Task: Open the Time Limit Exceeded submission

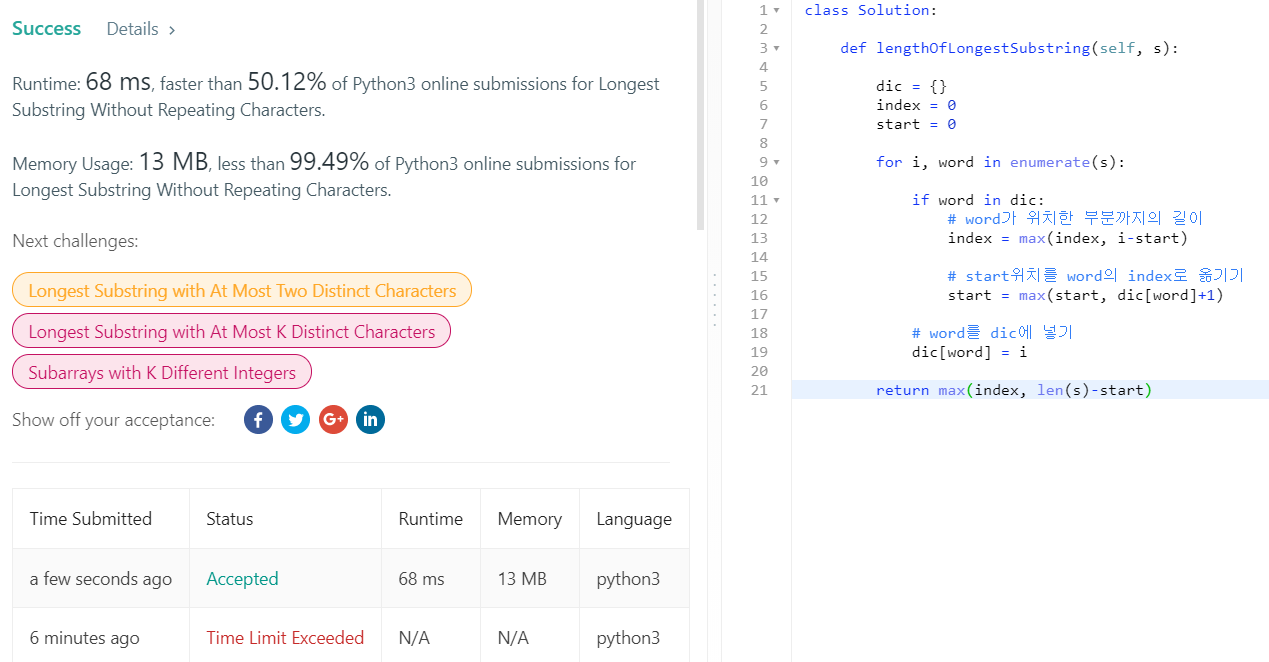Action: (x=285, y=638)
